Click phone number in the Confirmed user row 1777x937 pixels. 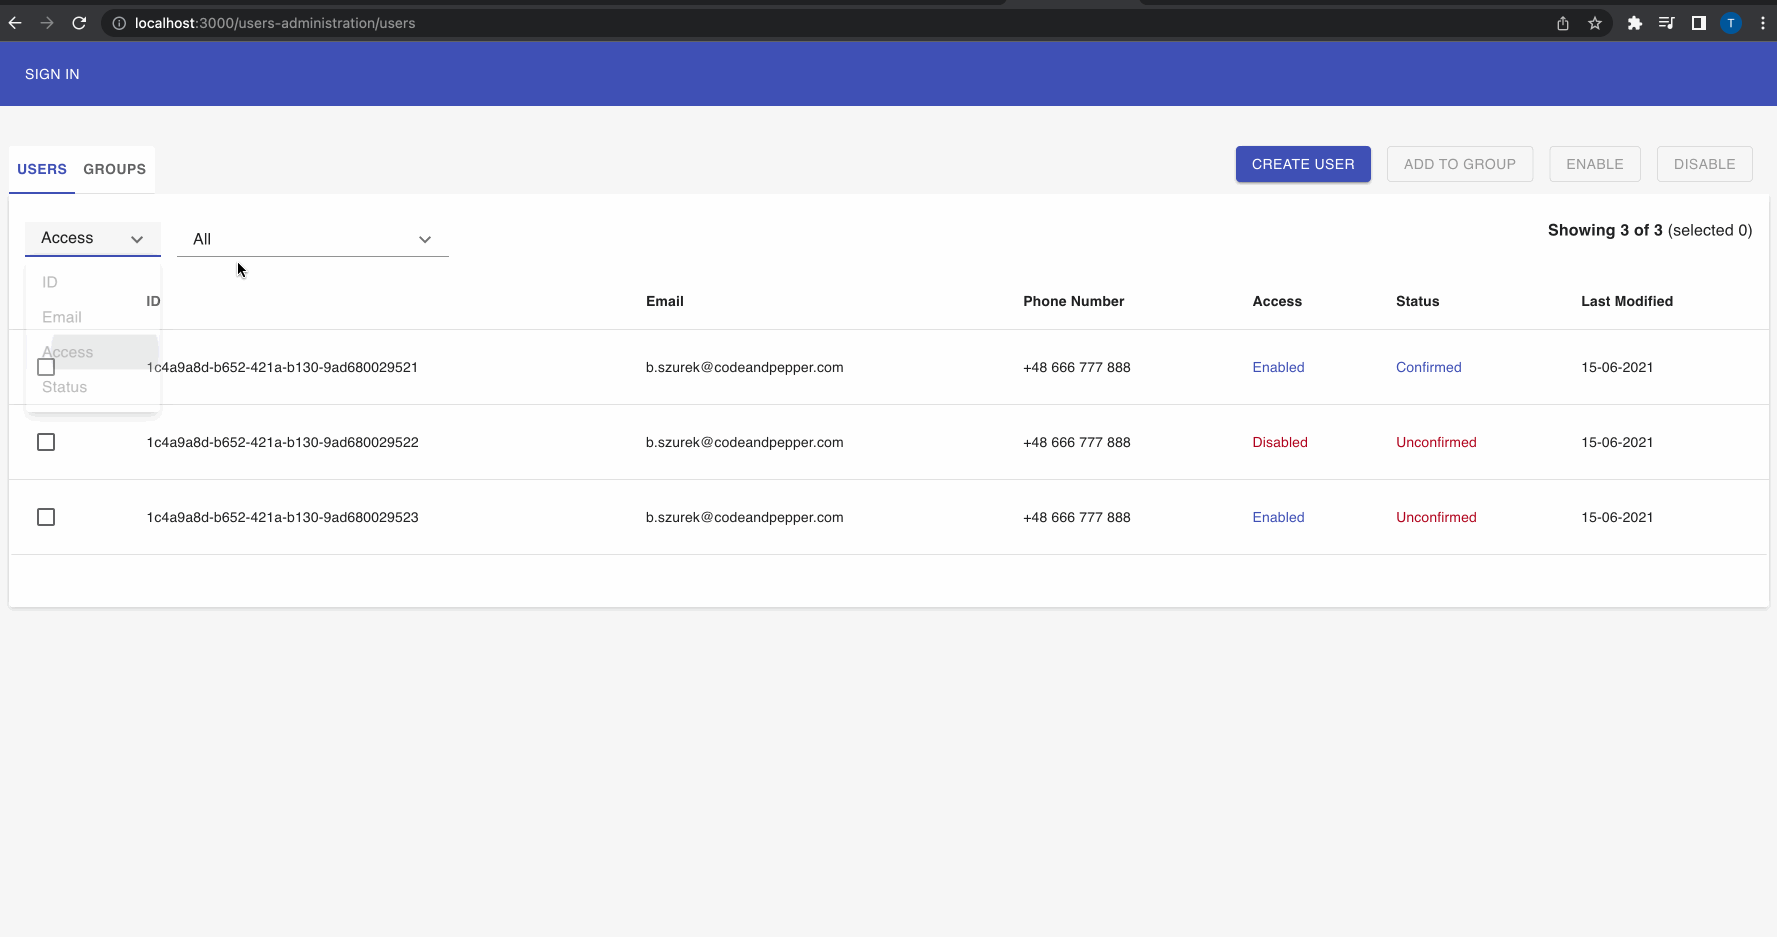(1077, 367)
